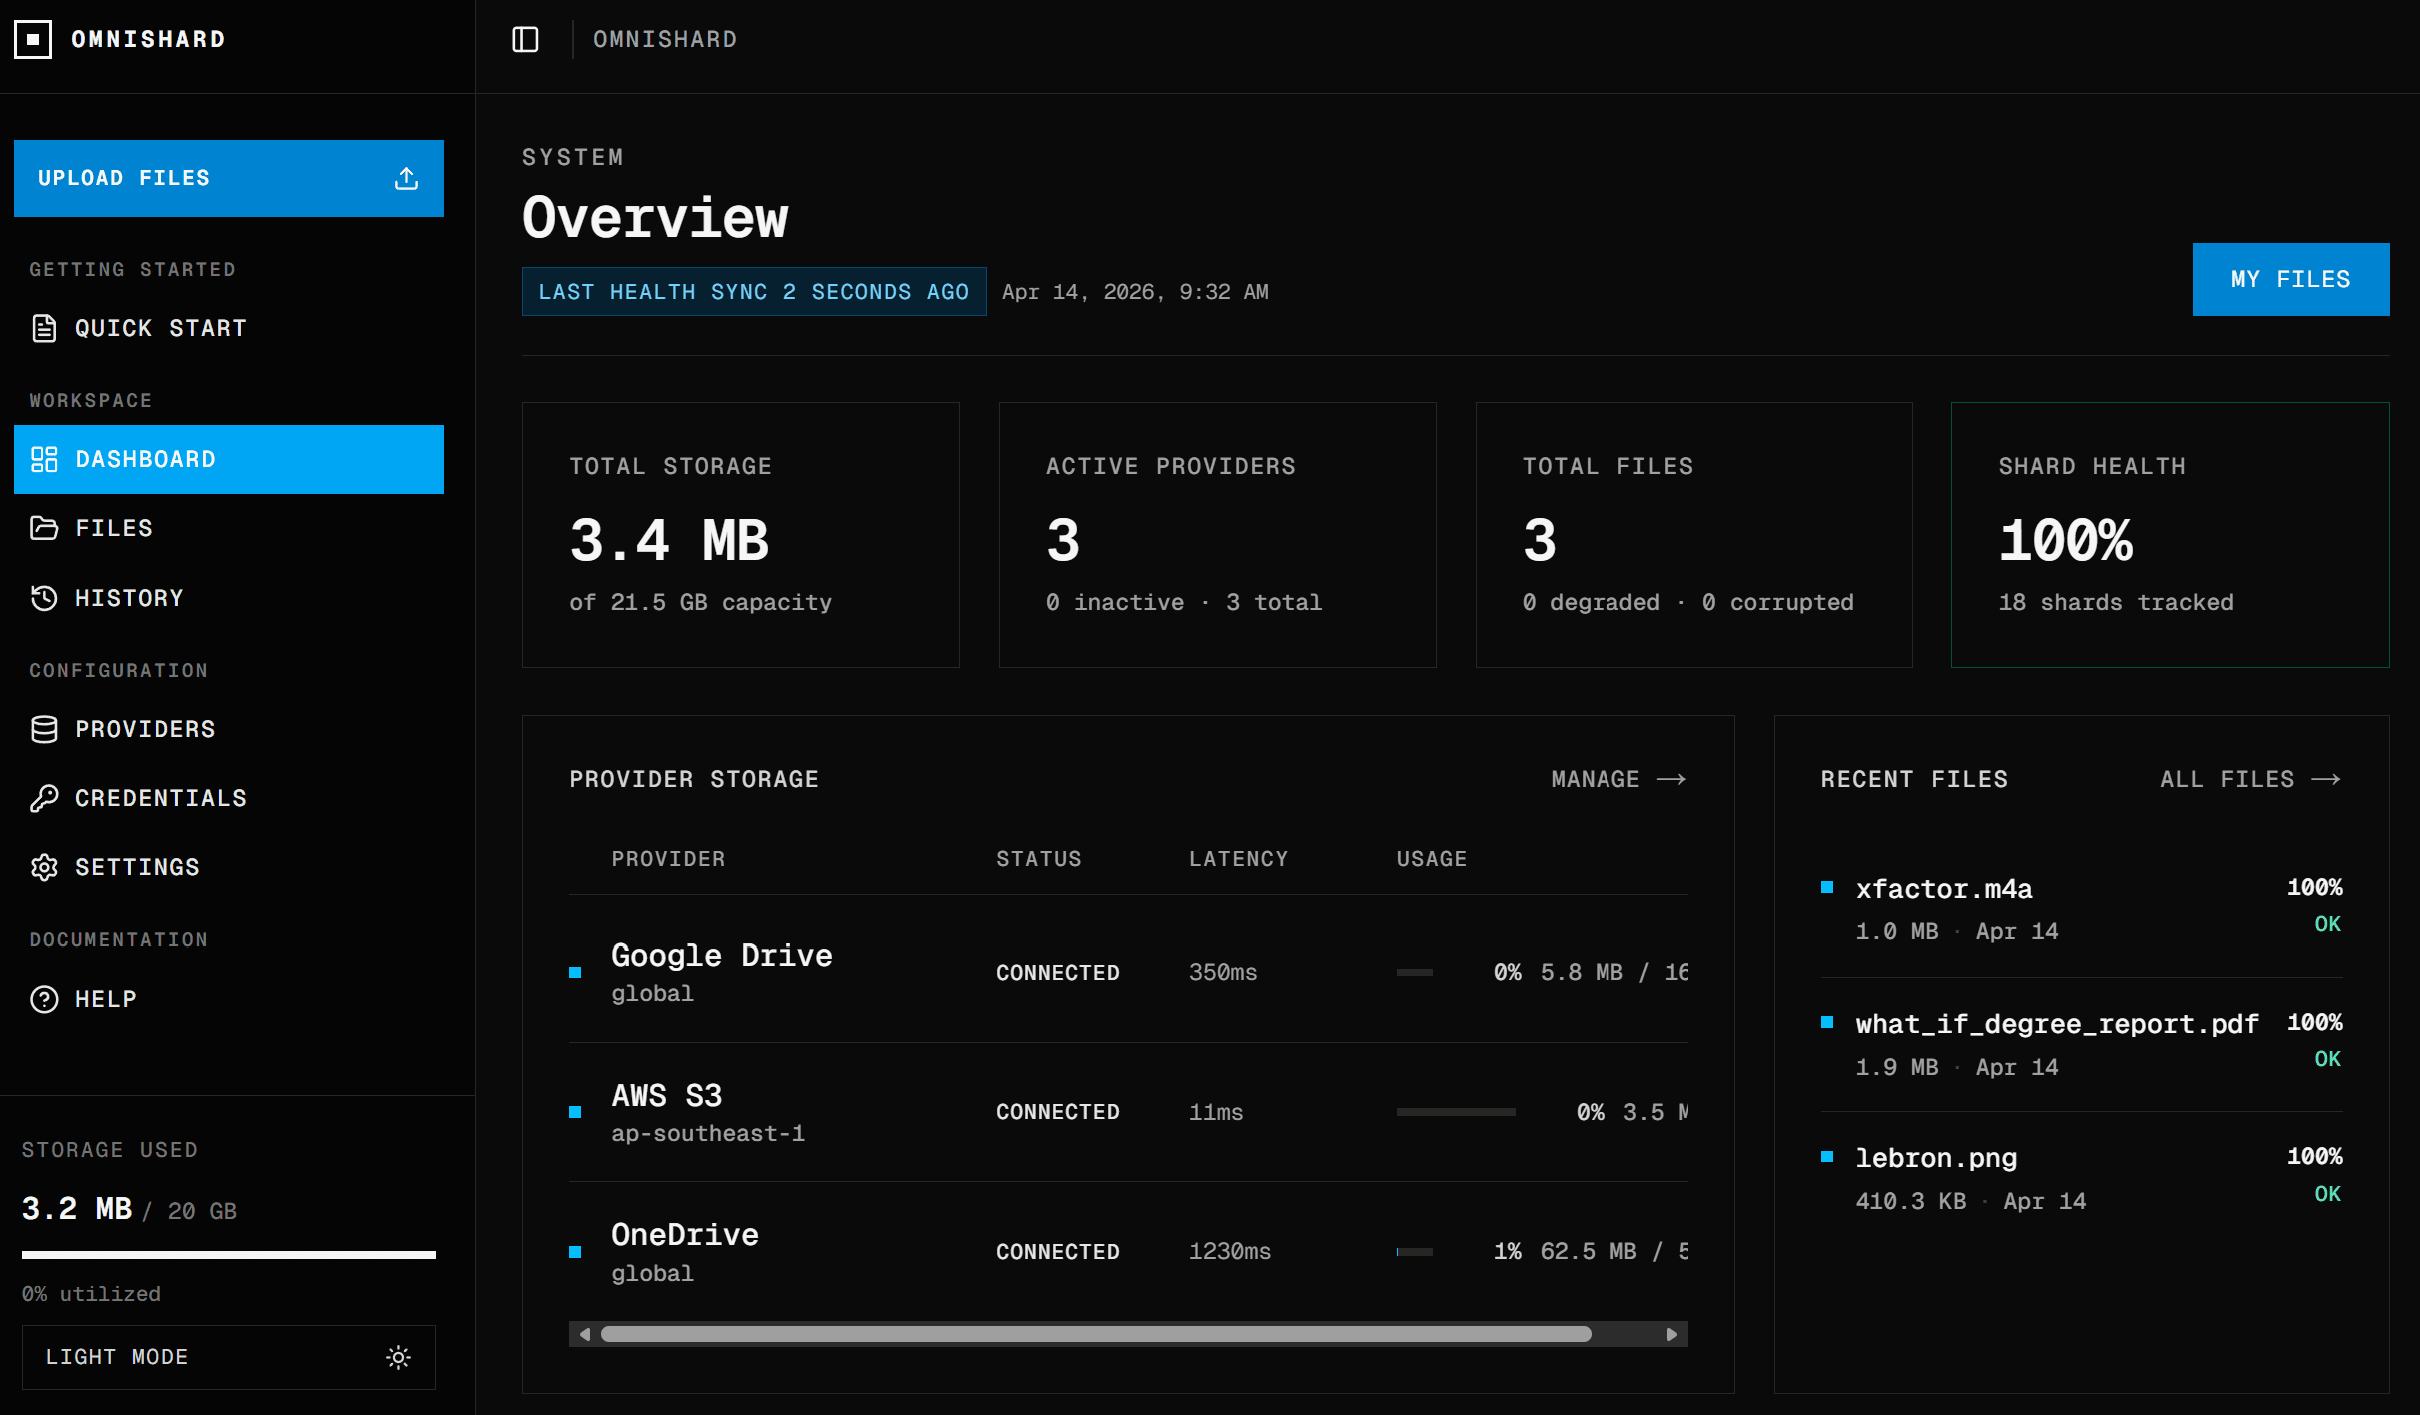Image resolution: width=2420 pixels, height=1415 pixels.
Task: Open Credentials page
Action: (x=229, y=798)
